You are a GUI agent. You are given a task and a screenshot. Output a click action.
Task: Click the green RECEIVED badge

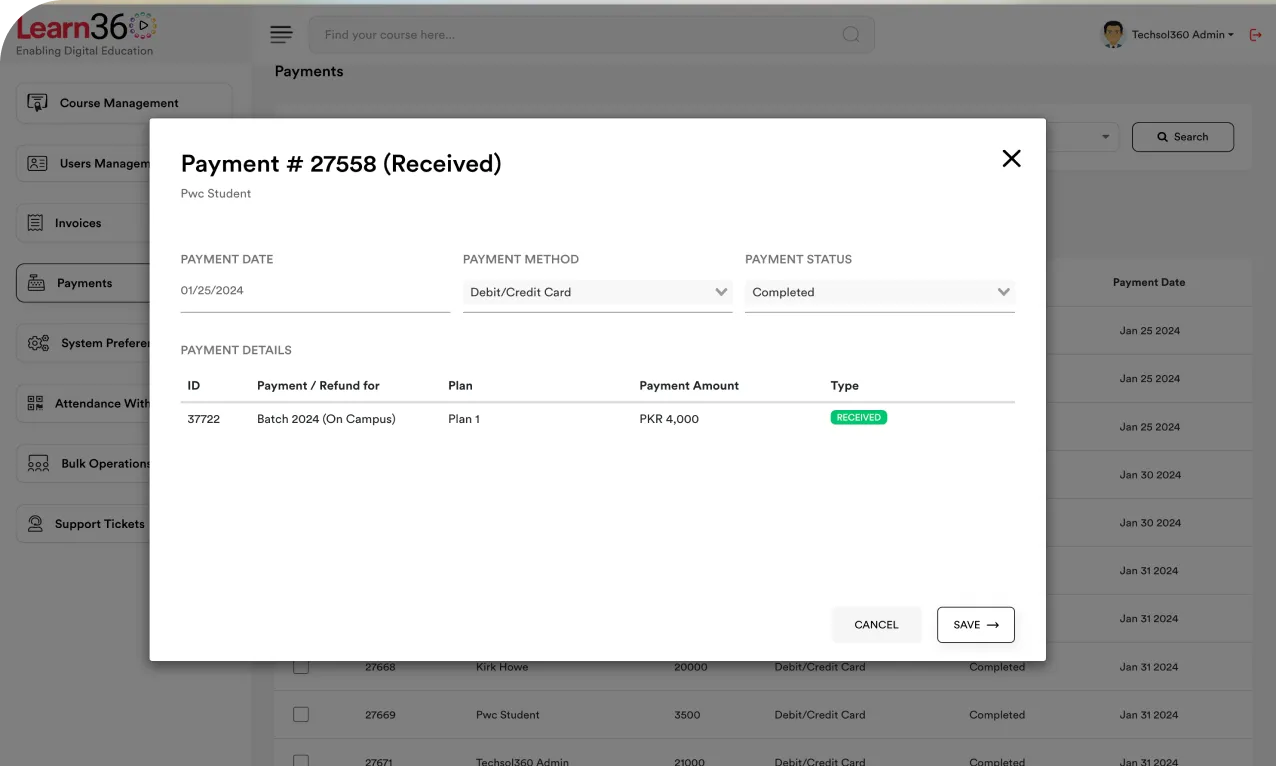point(859,417)
